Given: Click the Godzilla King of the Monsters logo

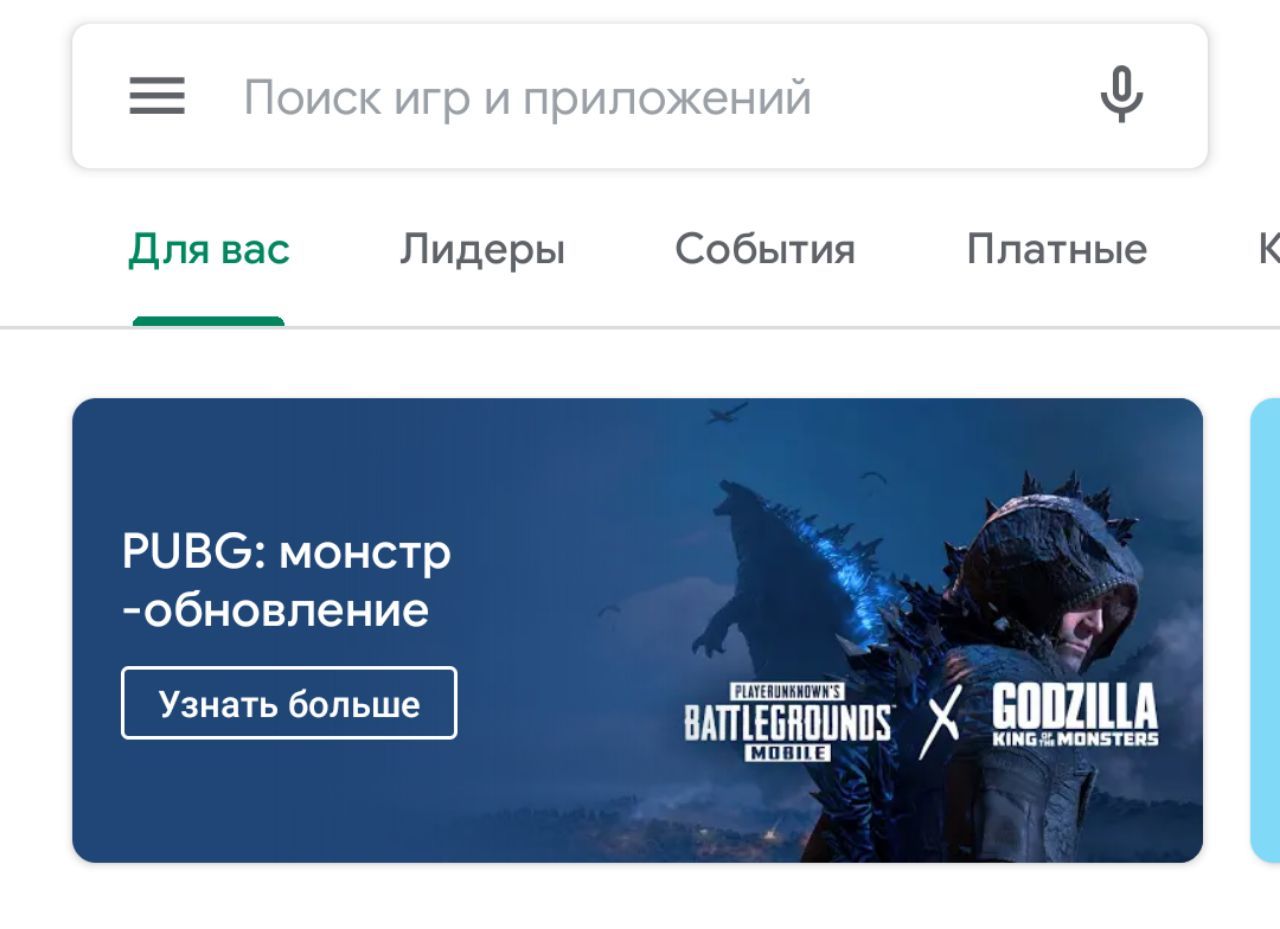Looking at the screenshot, I should (1075, 716).
